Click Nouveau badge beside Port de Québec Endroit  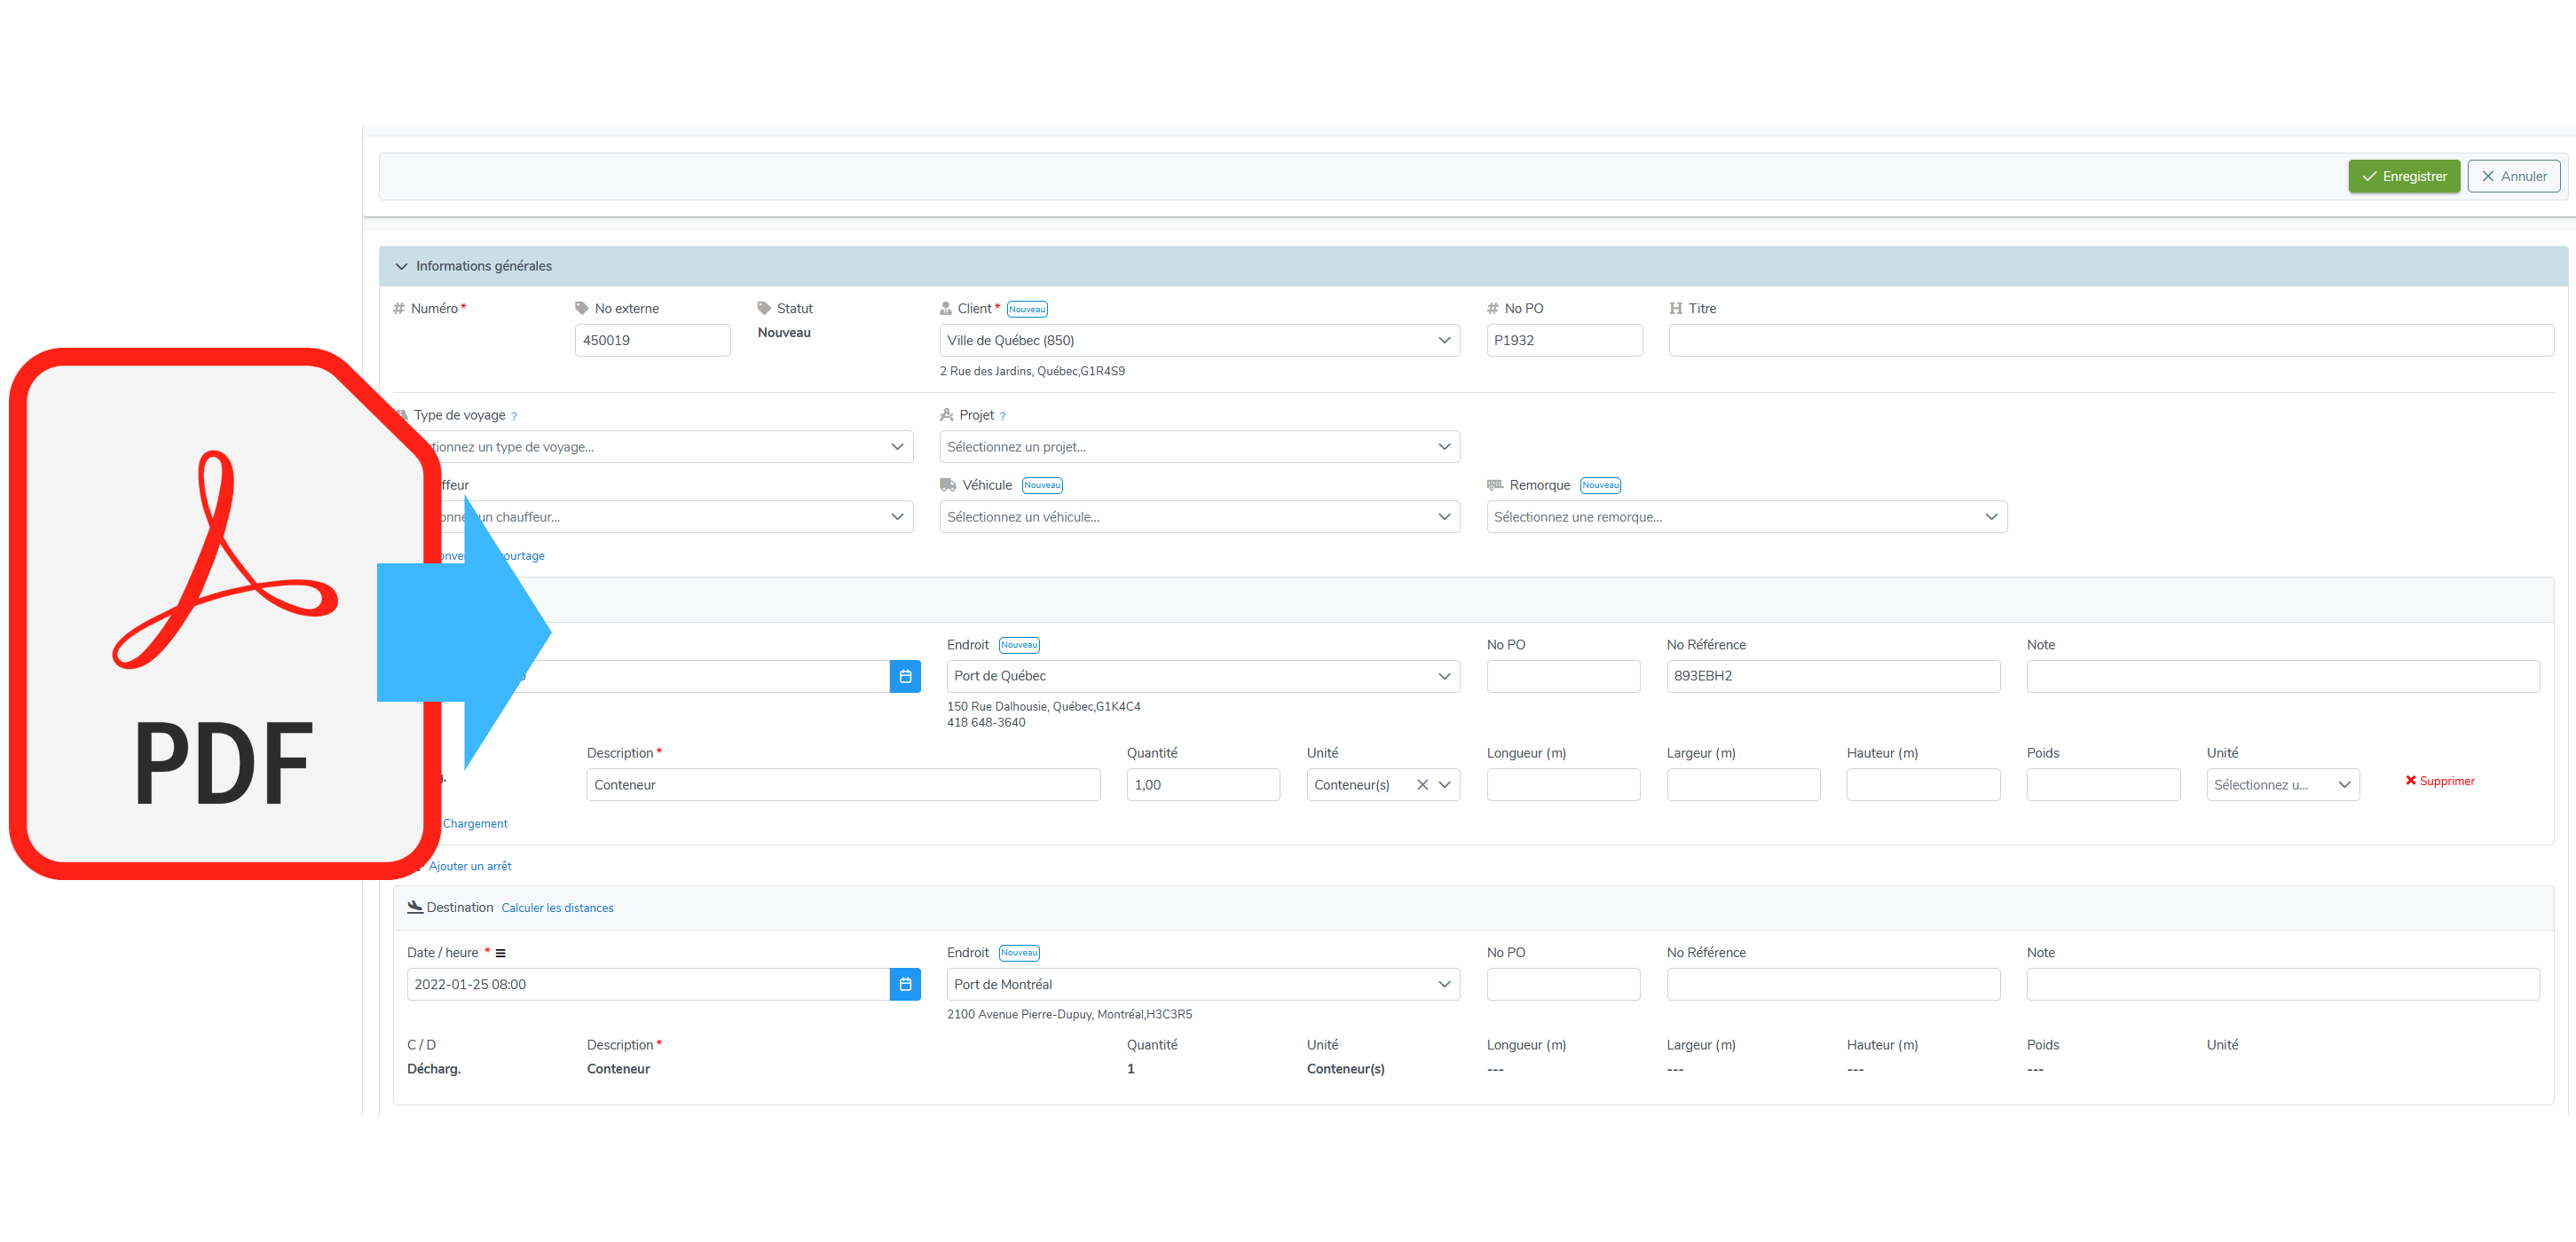1019,645
